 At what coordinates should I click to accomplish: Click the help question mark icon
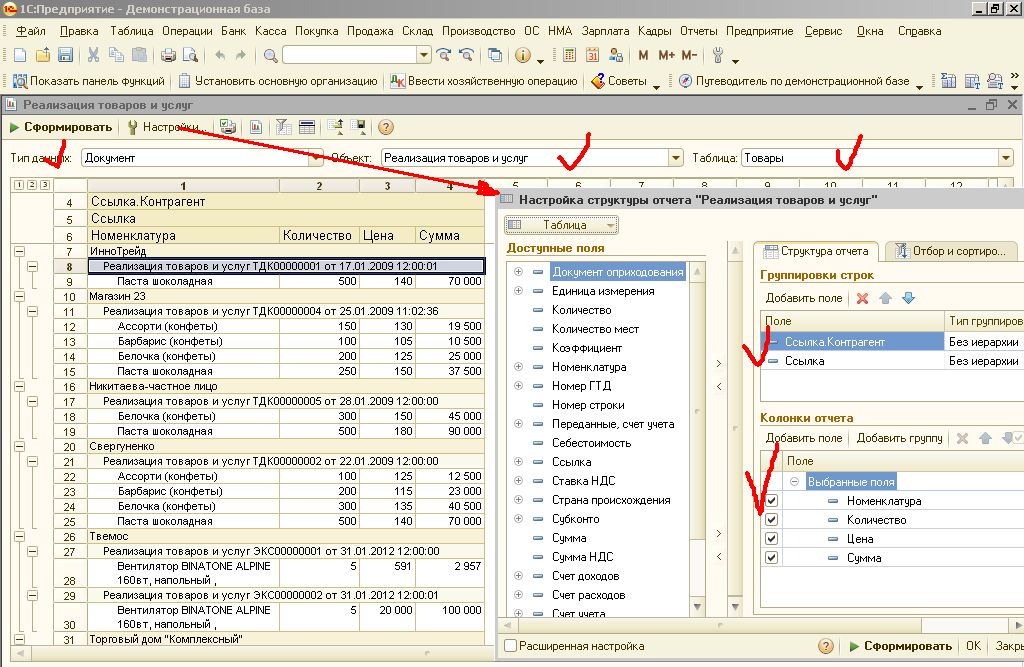tap(385, 127)
